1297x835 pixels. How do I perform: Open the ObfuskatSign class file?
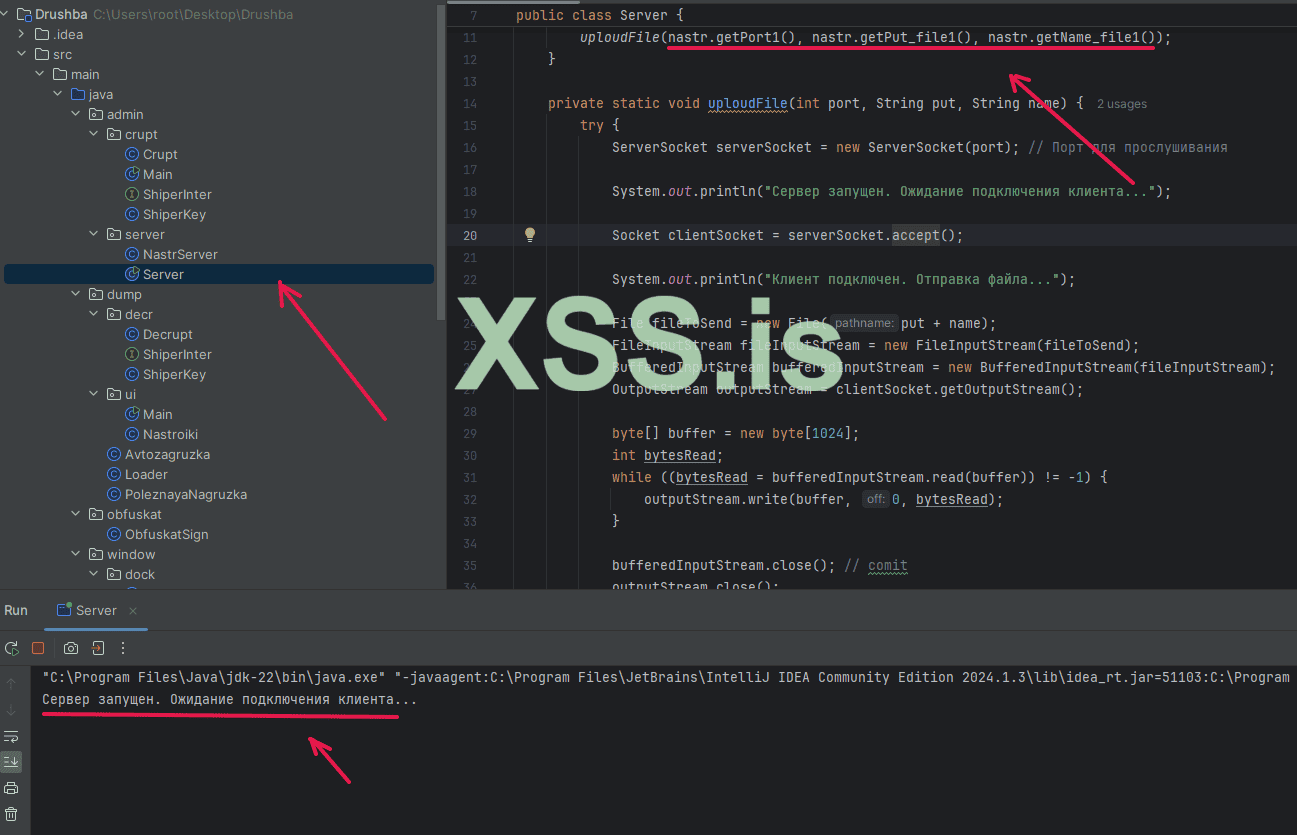(x=167, y=534)
